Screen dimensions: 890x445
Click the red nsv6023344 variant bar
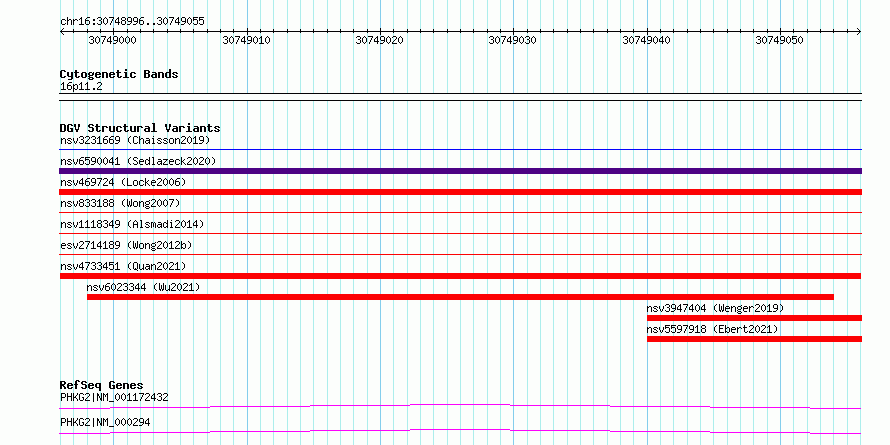[460, 297]
